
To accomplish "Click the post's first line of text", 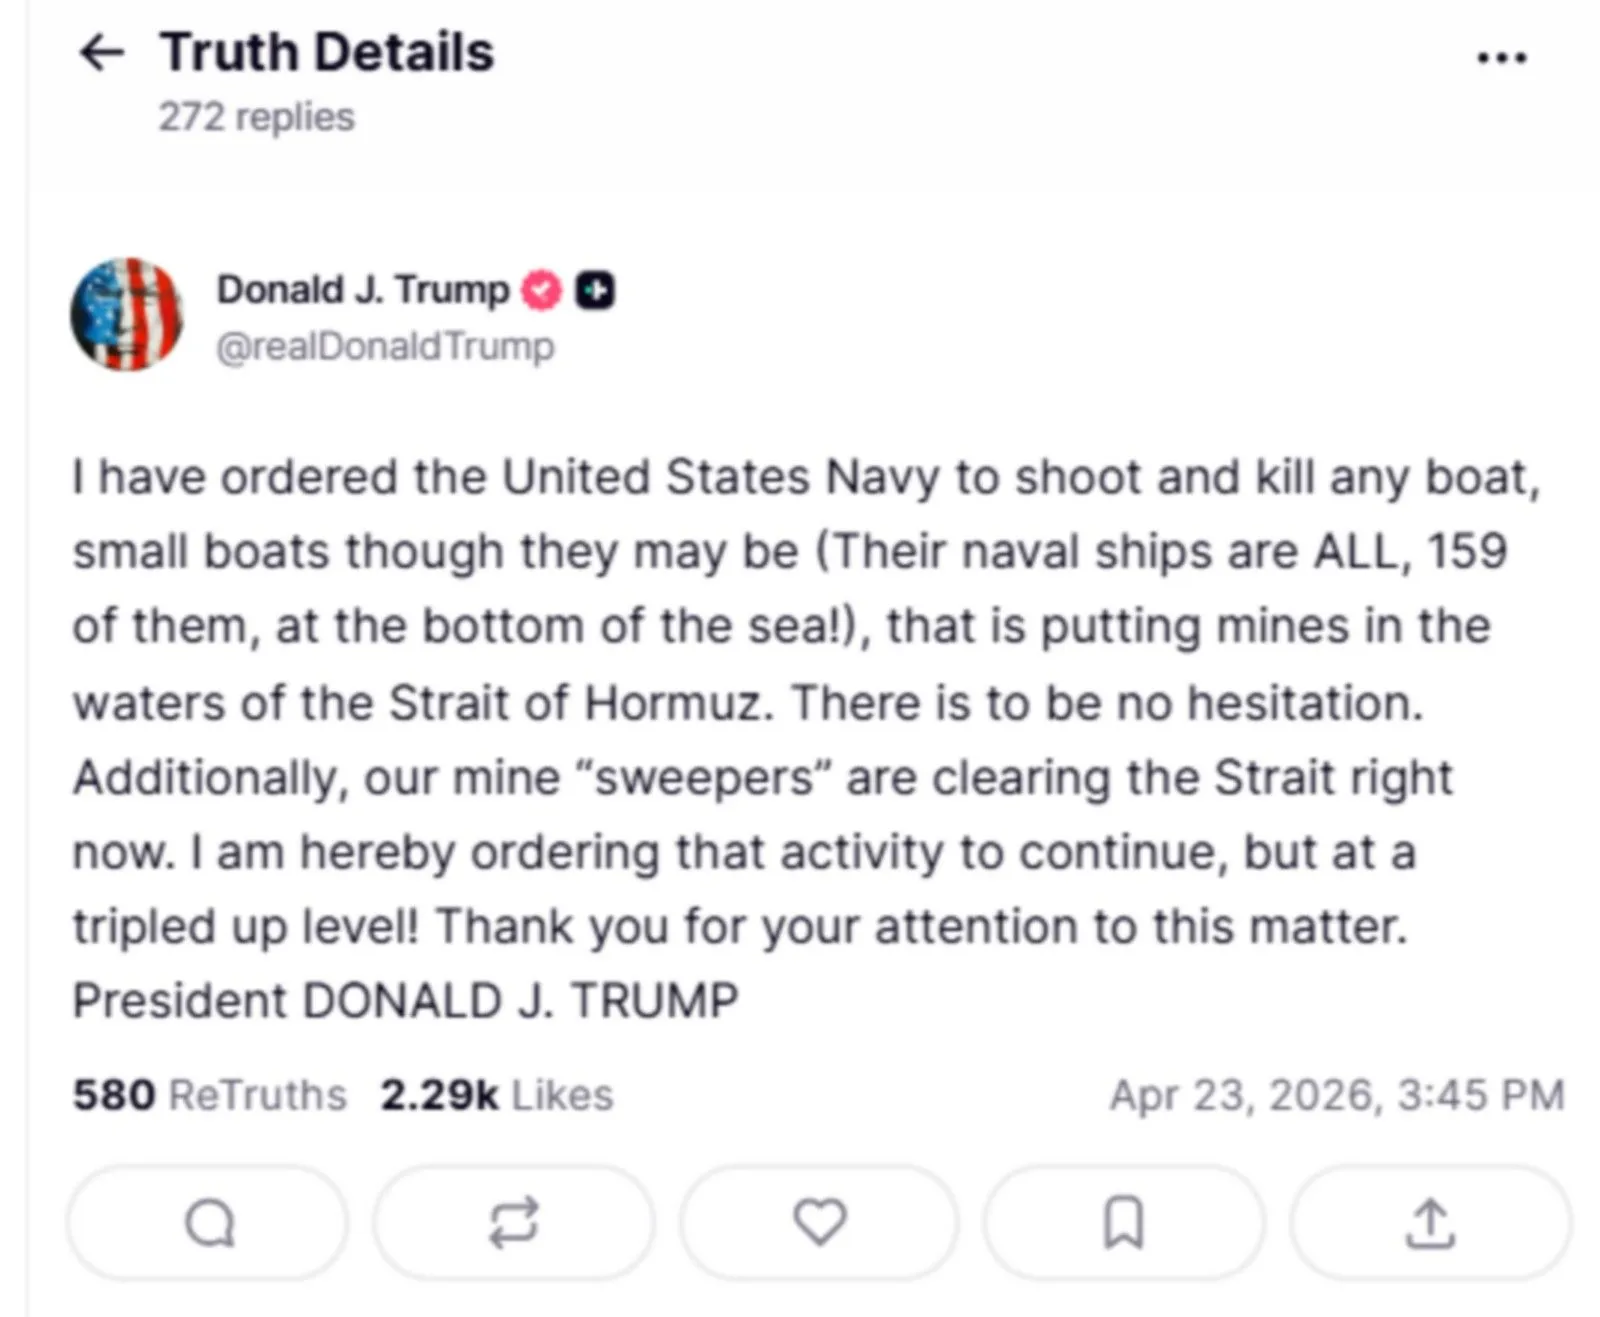I will [x=805, y=478].
